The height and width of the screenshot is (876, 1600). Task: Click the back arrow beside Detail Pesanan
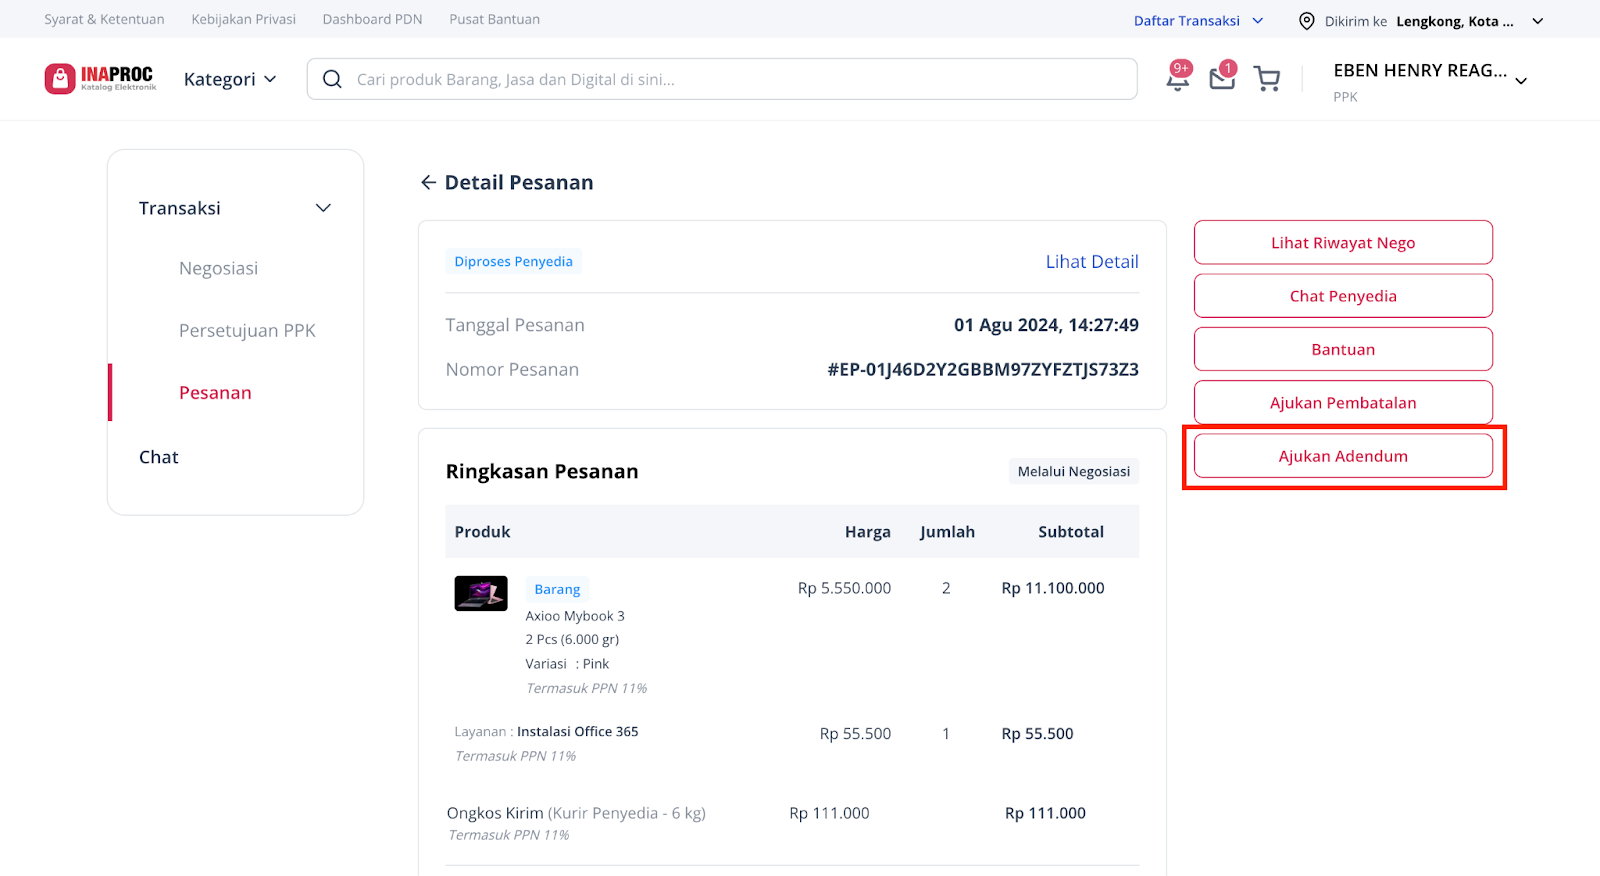point(428,182)
